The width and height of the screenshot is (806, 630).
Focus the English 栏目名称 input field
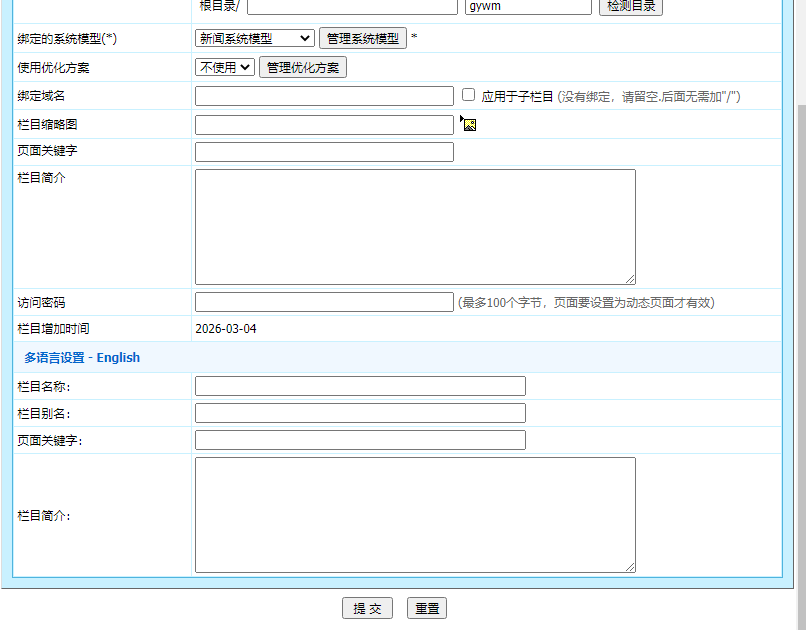point(360,385)
